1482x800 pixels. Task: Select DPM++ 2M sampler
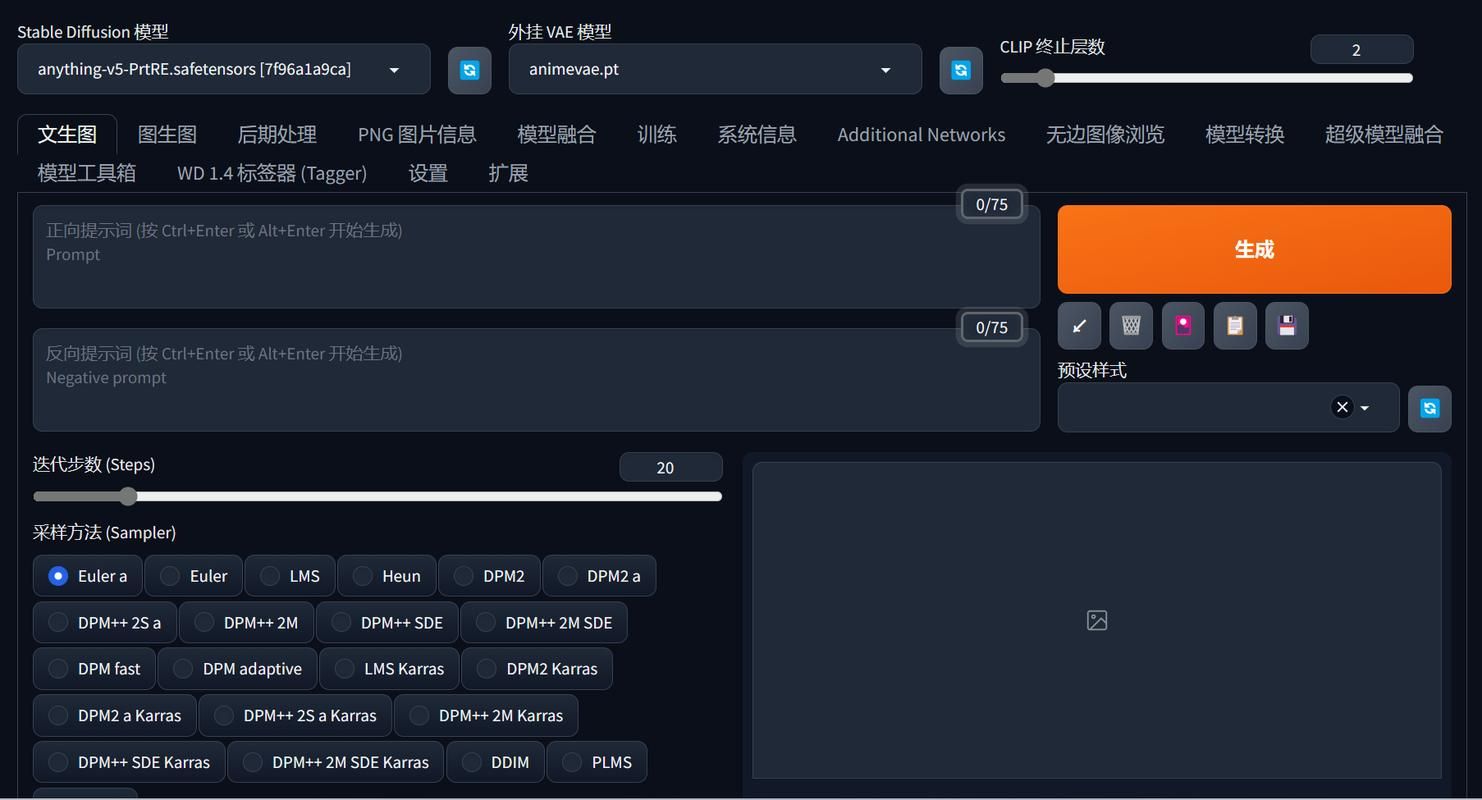point(246,623)
